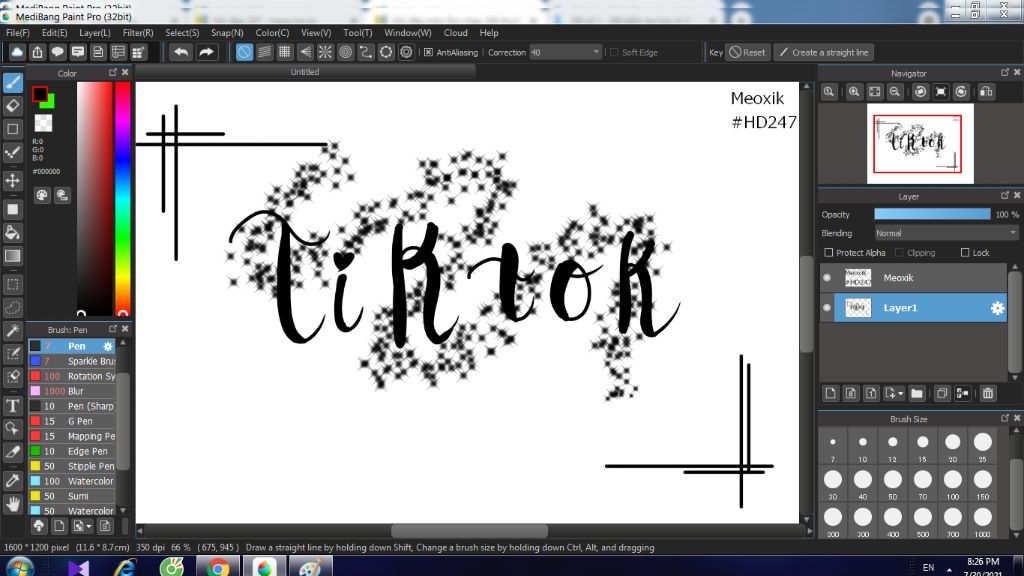Viewport: 1024px width, 576px height.
Task: Open the Window menu
Action: 408,33
